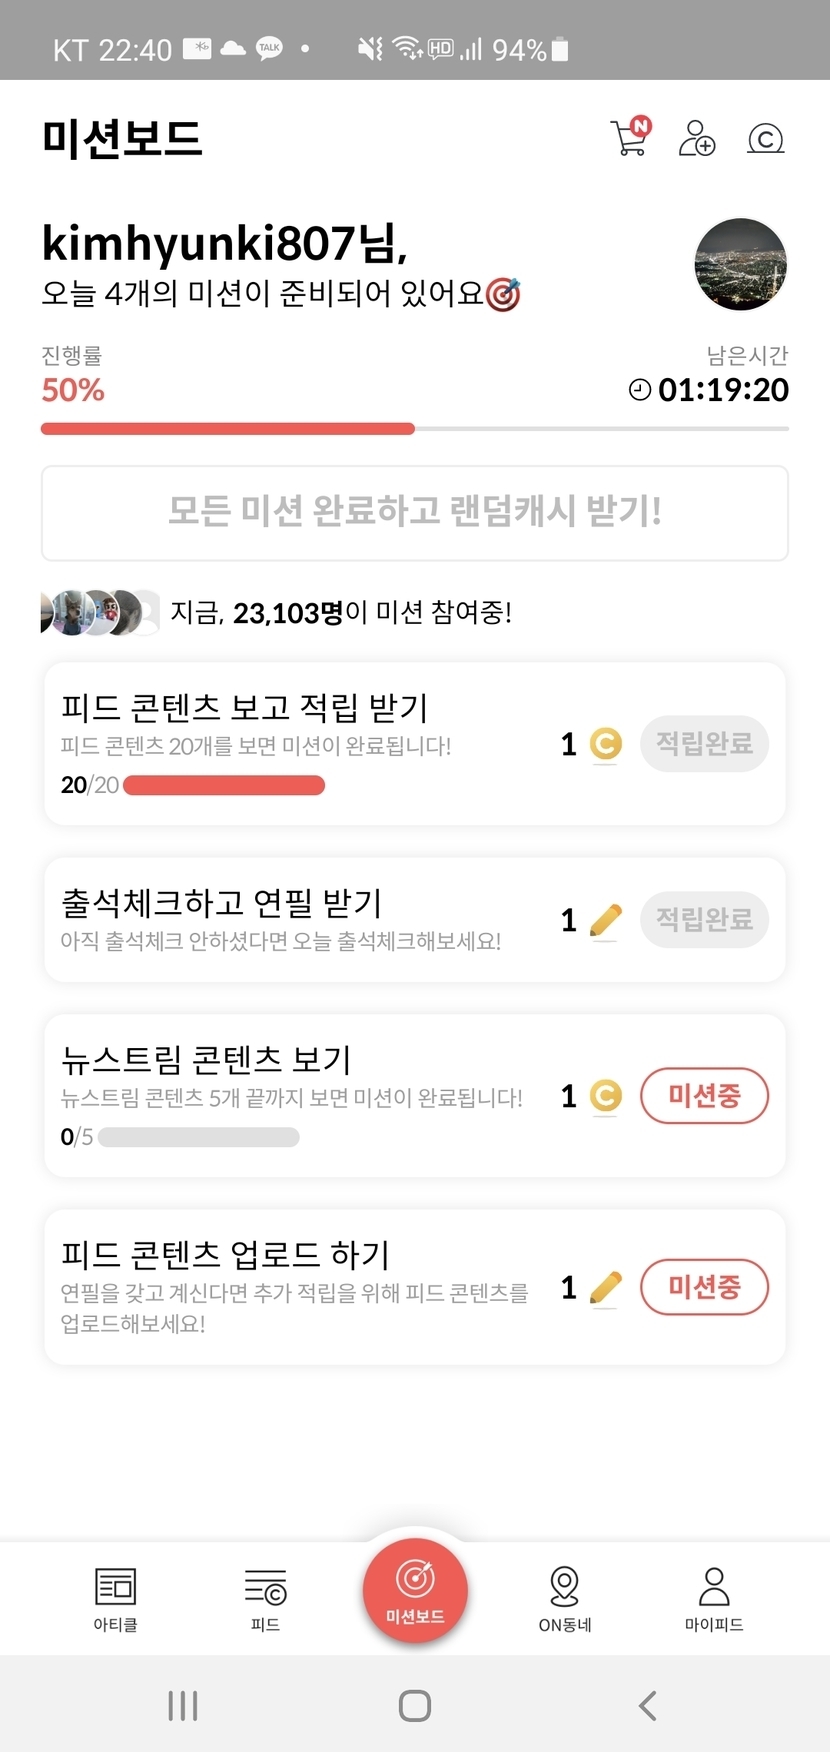Image resolution: width=830 pixels, height=1752 pixels.
Task: Open Android recent apps button
Action: 183,1705
